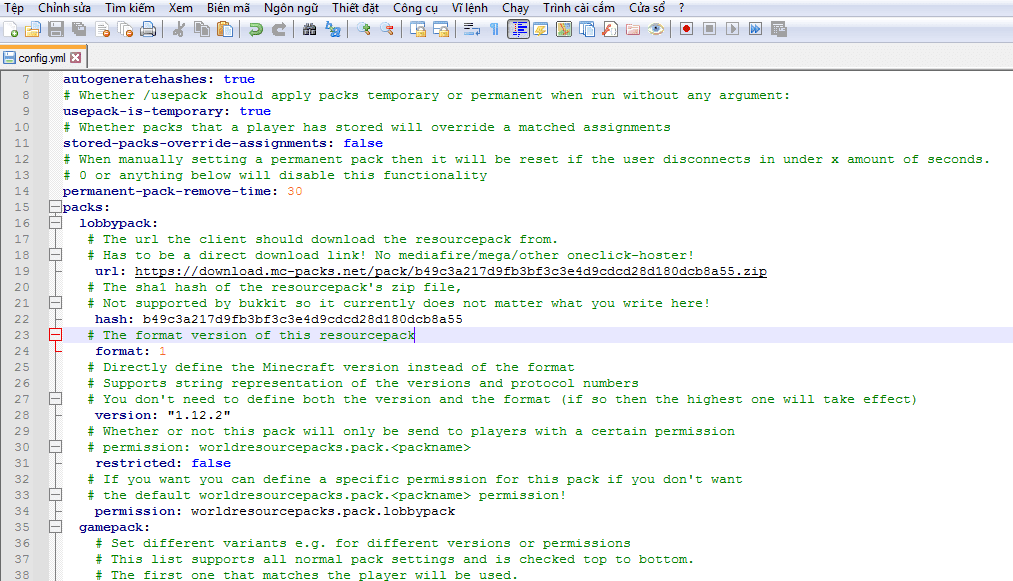The image size is (1013, 581).
Task: Create a new file with the New icon
Action: click(x=11, y=30)
